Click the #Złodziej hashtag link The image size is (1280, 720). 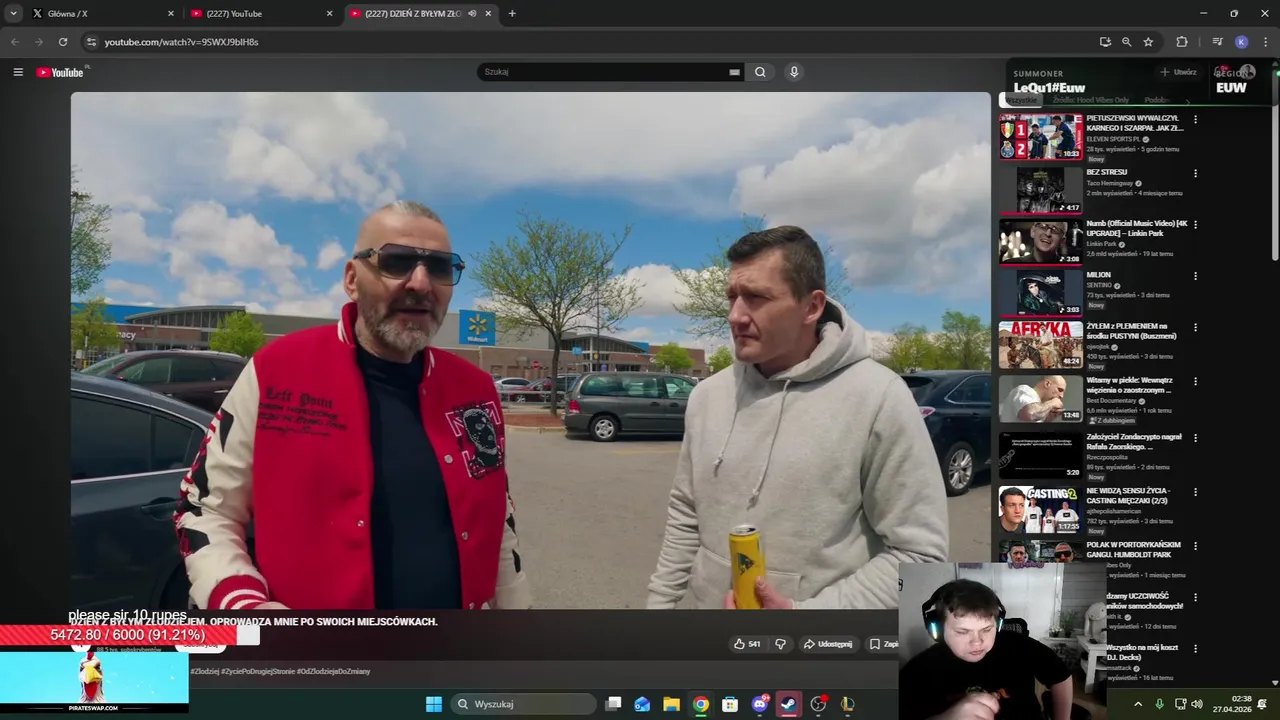[205, 671]
